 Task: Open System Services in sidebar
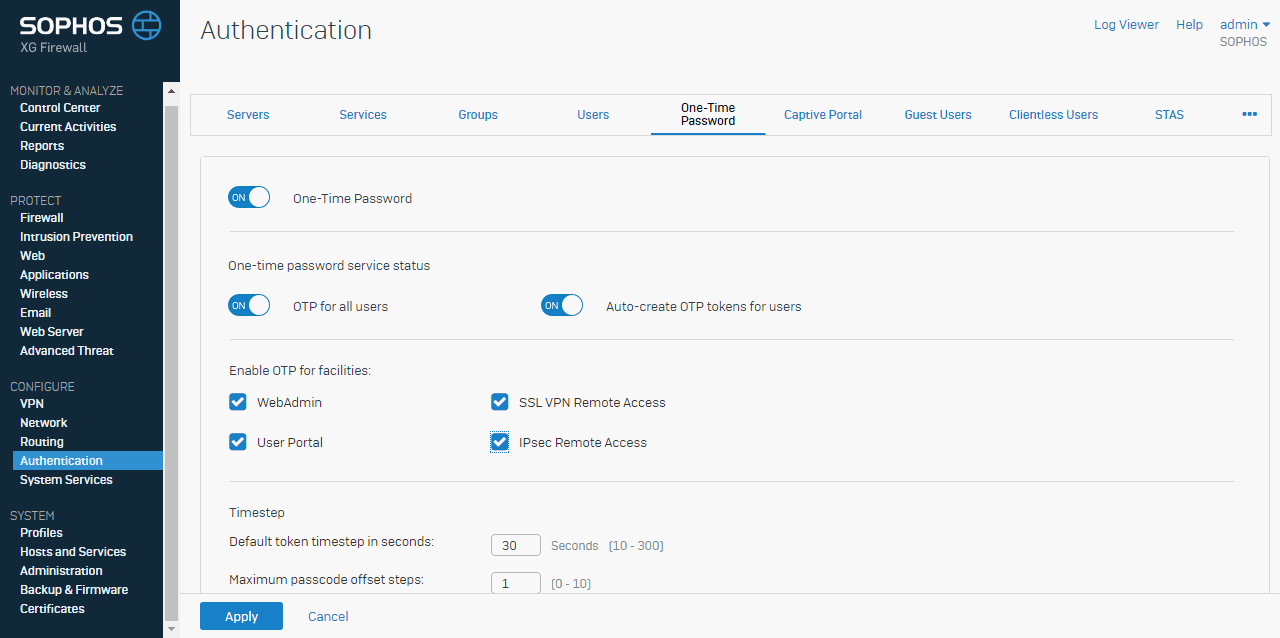pos(66,480)
